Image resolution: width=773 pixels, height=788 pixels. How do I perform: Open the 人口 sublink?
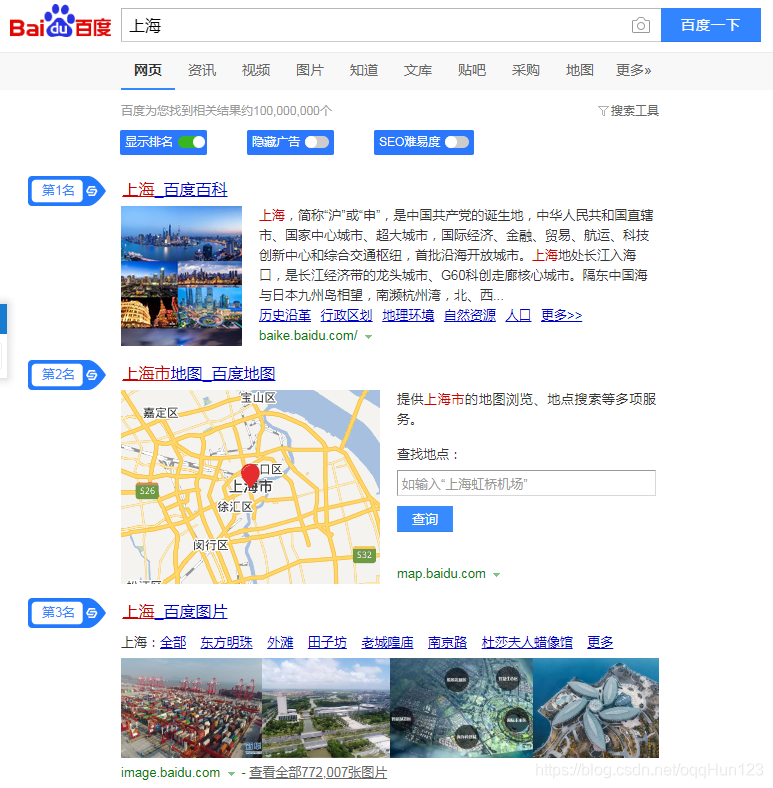[518, 316]
